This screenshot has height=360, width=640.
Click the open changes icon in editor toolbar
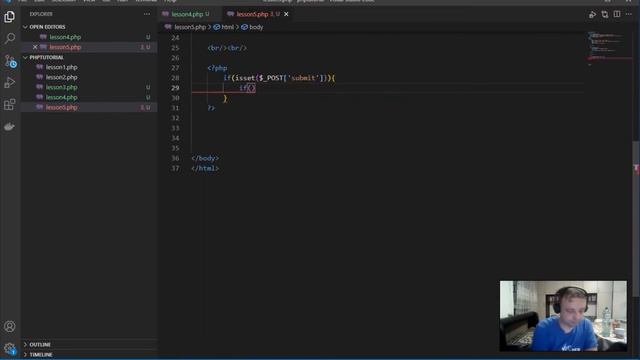tap(604, 14)
